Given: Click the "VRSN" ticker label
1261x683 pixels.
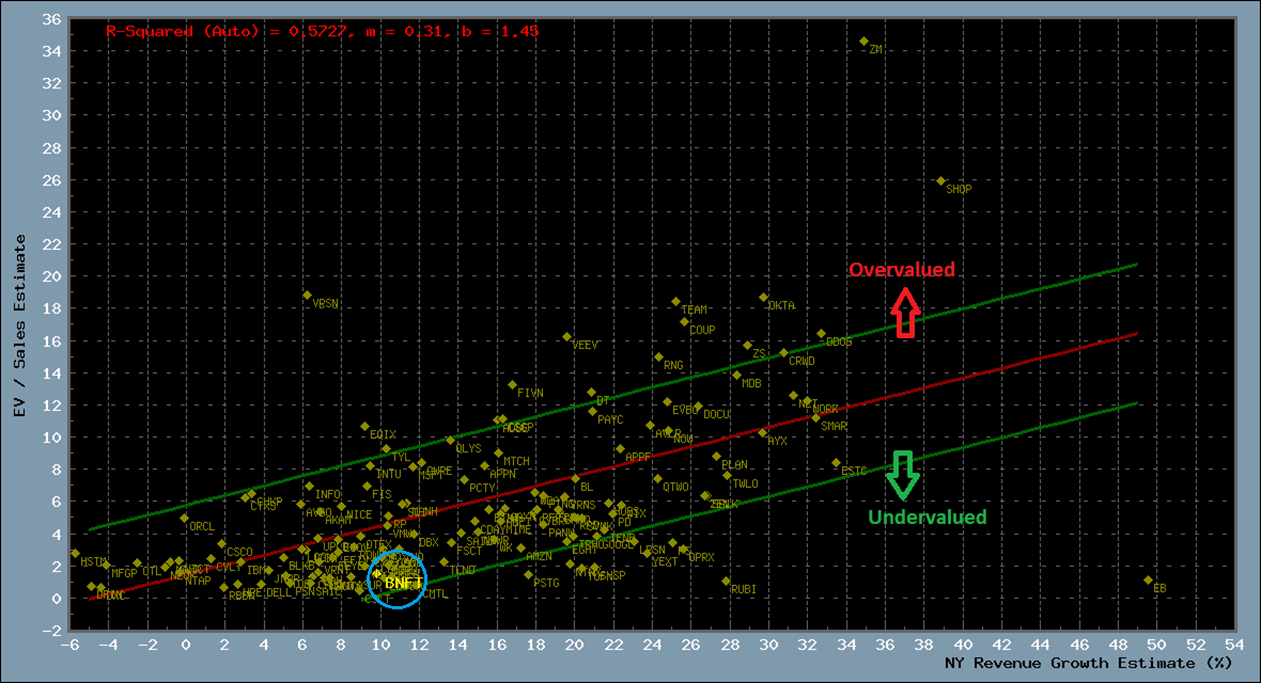Looking at the screenshot, I should (326, 303).
